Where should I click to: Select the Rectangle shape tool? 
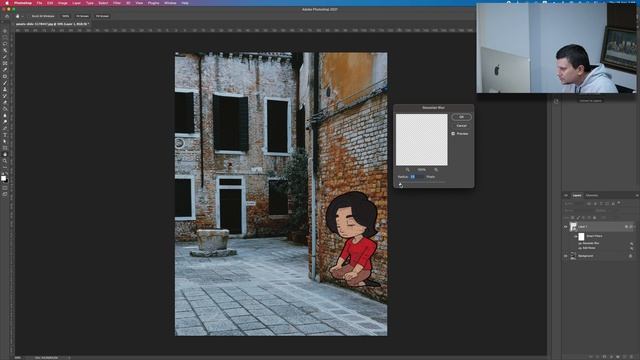[x=5, y=148]
